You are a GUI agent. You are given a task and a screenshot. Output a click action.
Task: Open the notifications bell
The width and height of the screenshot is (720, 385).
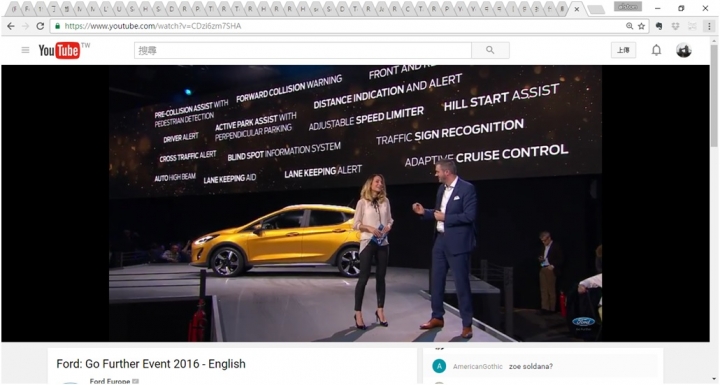[x=657, y=50]
